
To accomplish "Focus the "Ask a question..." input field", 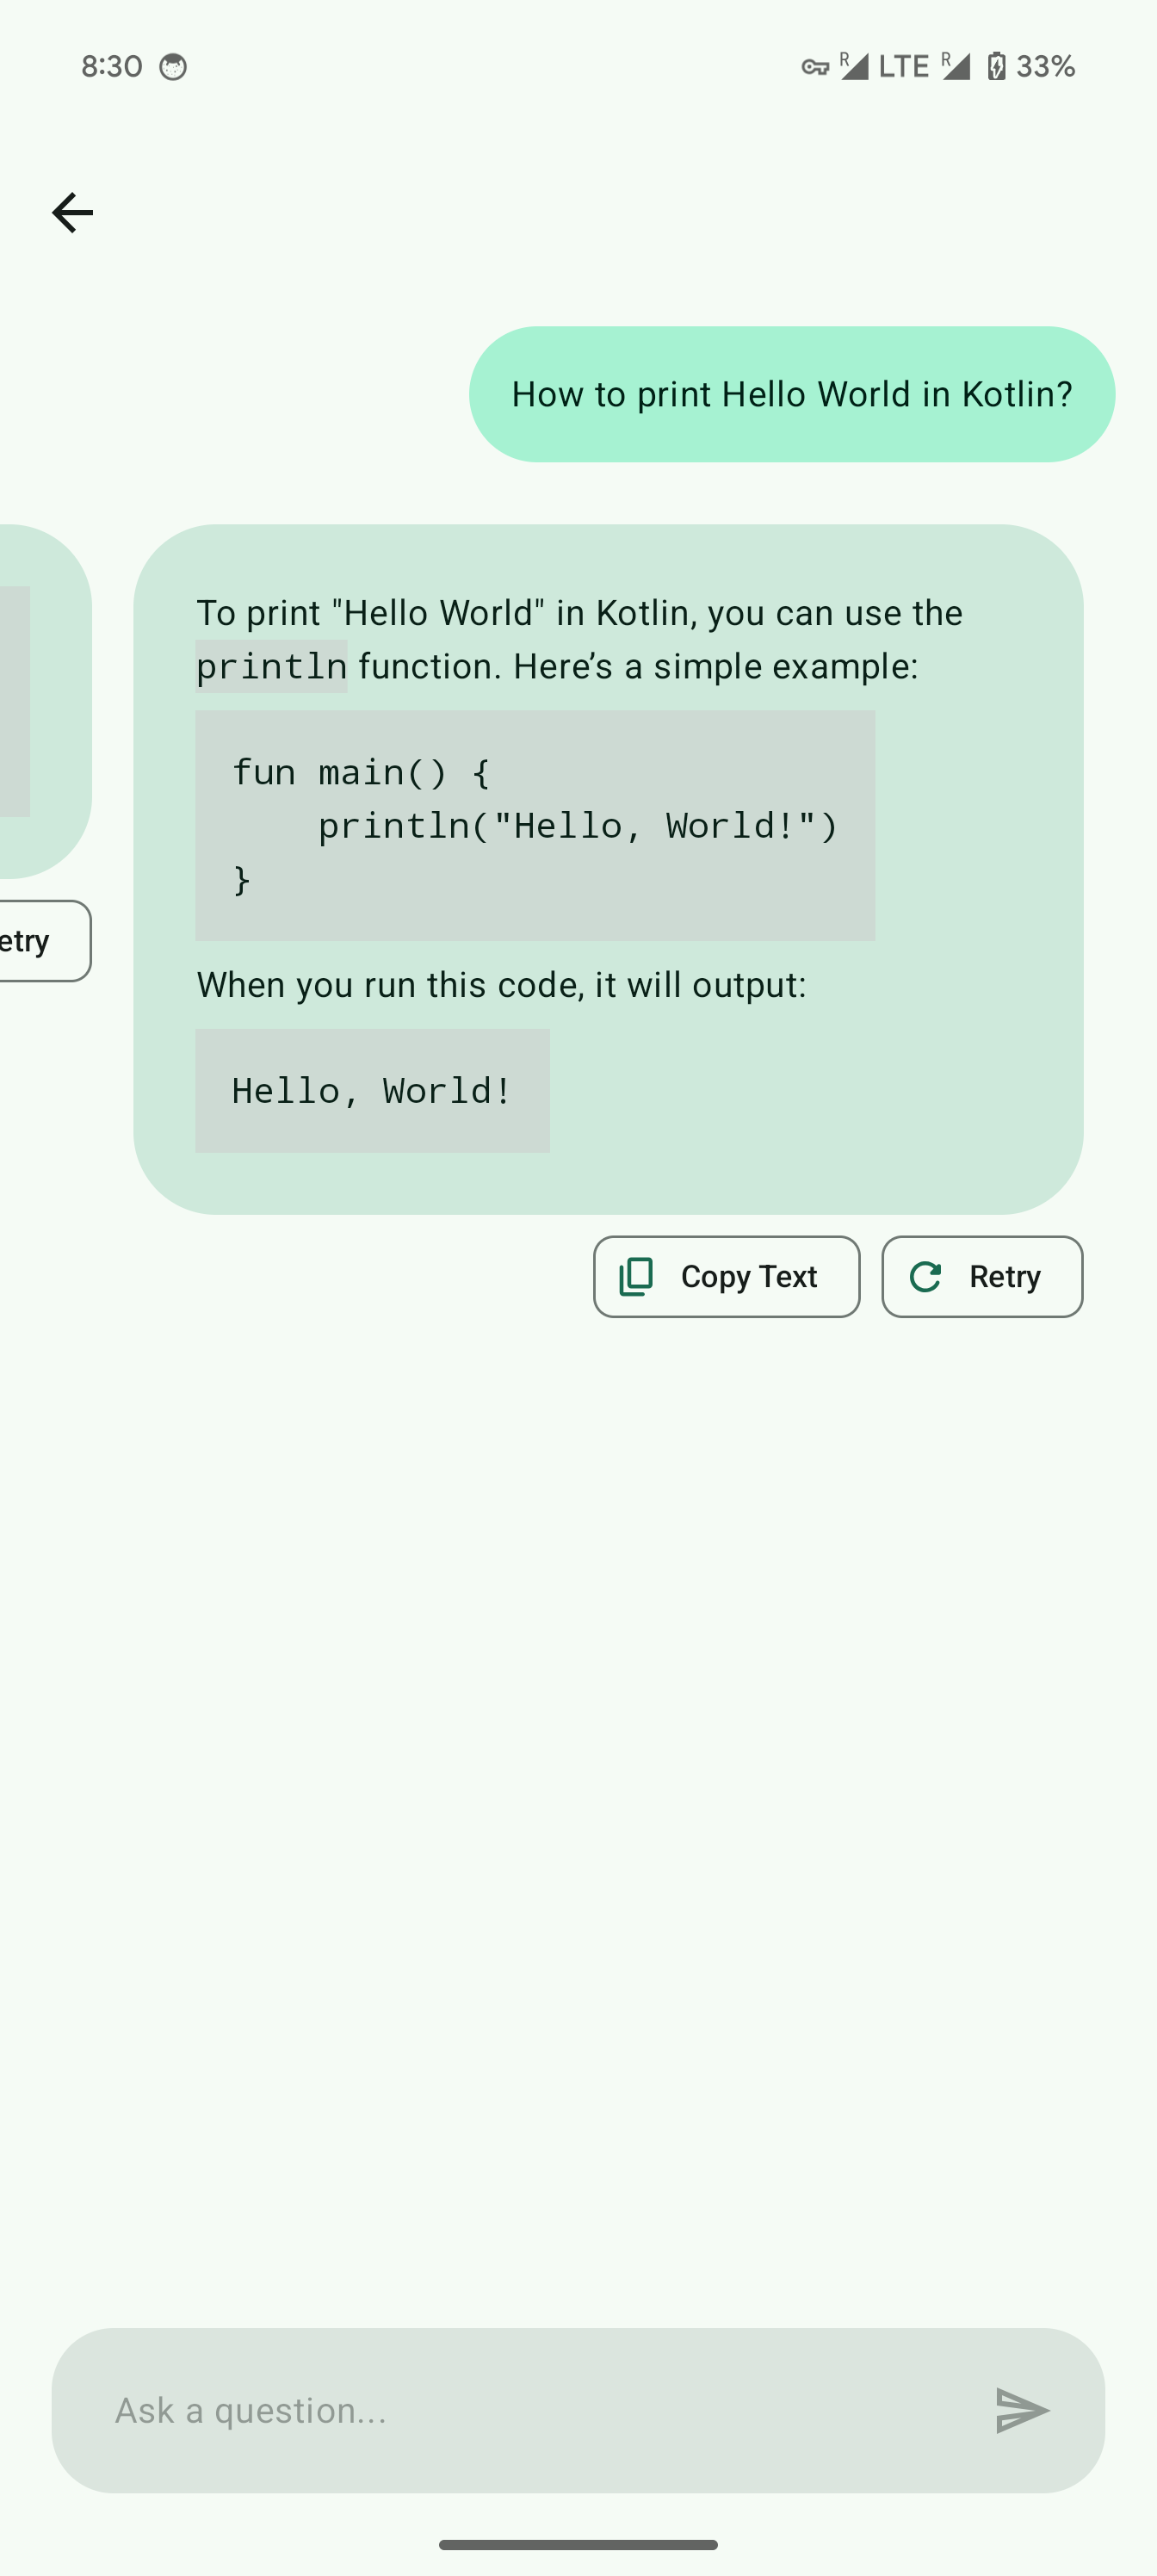I will pyautogui.click(x=540, y=2410).
